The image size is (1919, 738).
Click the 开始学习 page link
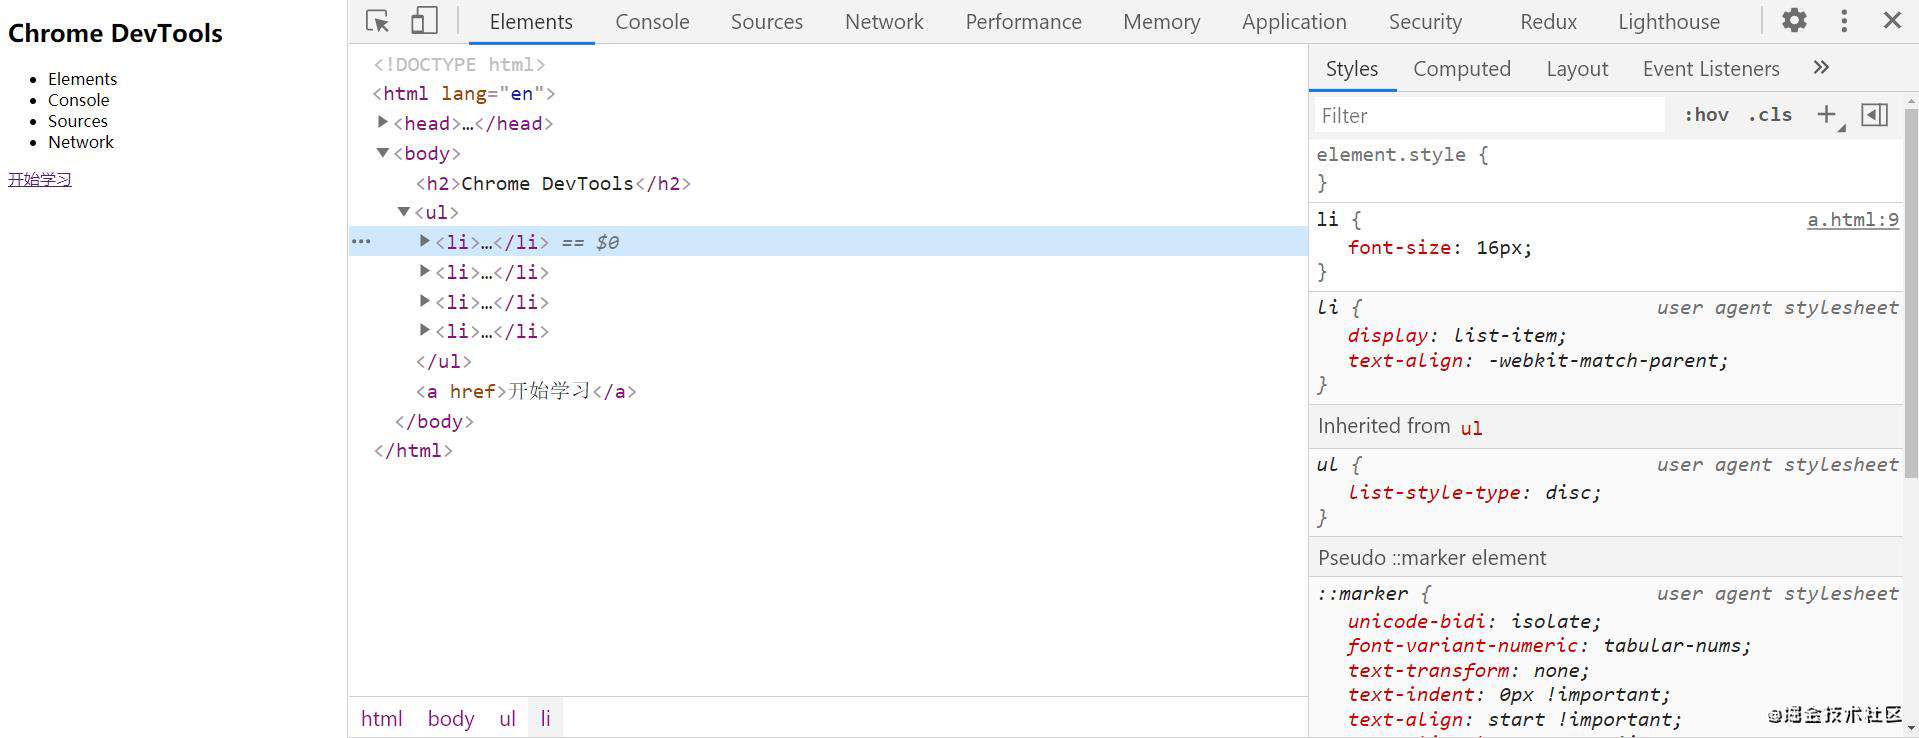coord(40,179)
